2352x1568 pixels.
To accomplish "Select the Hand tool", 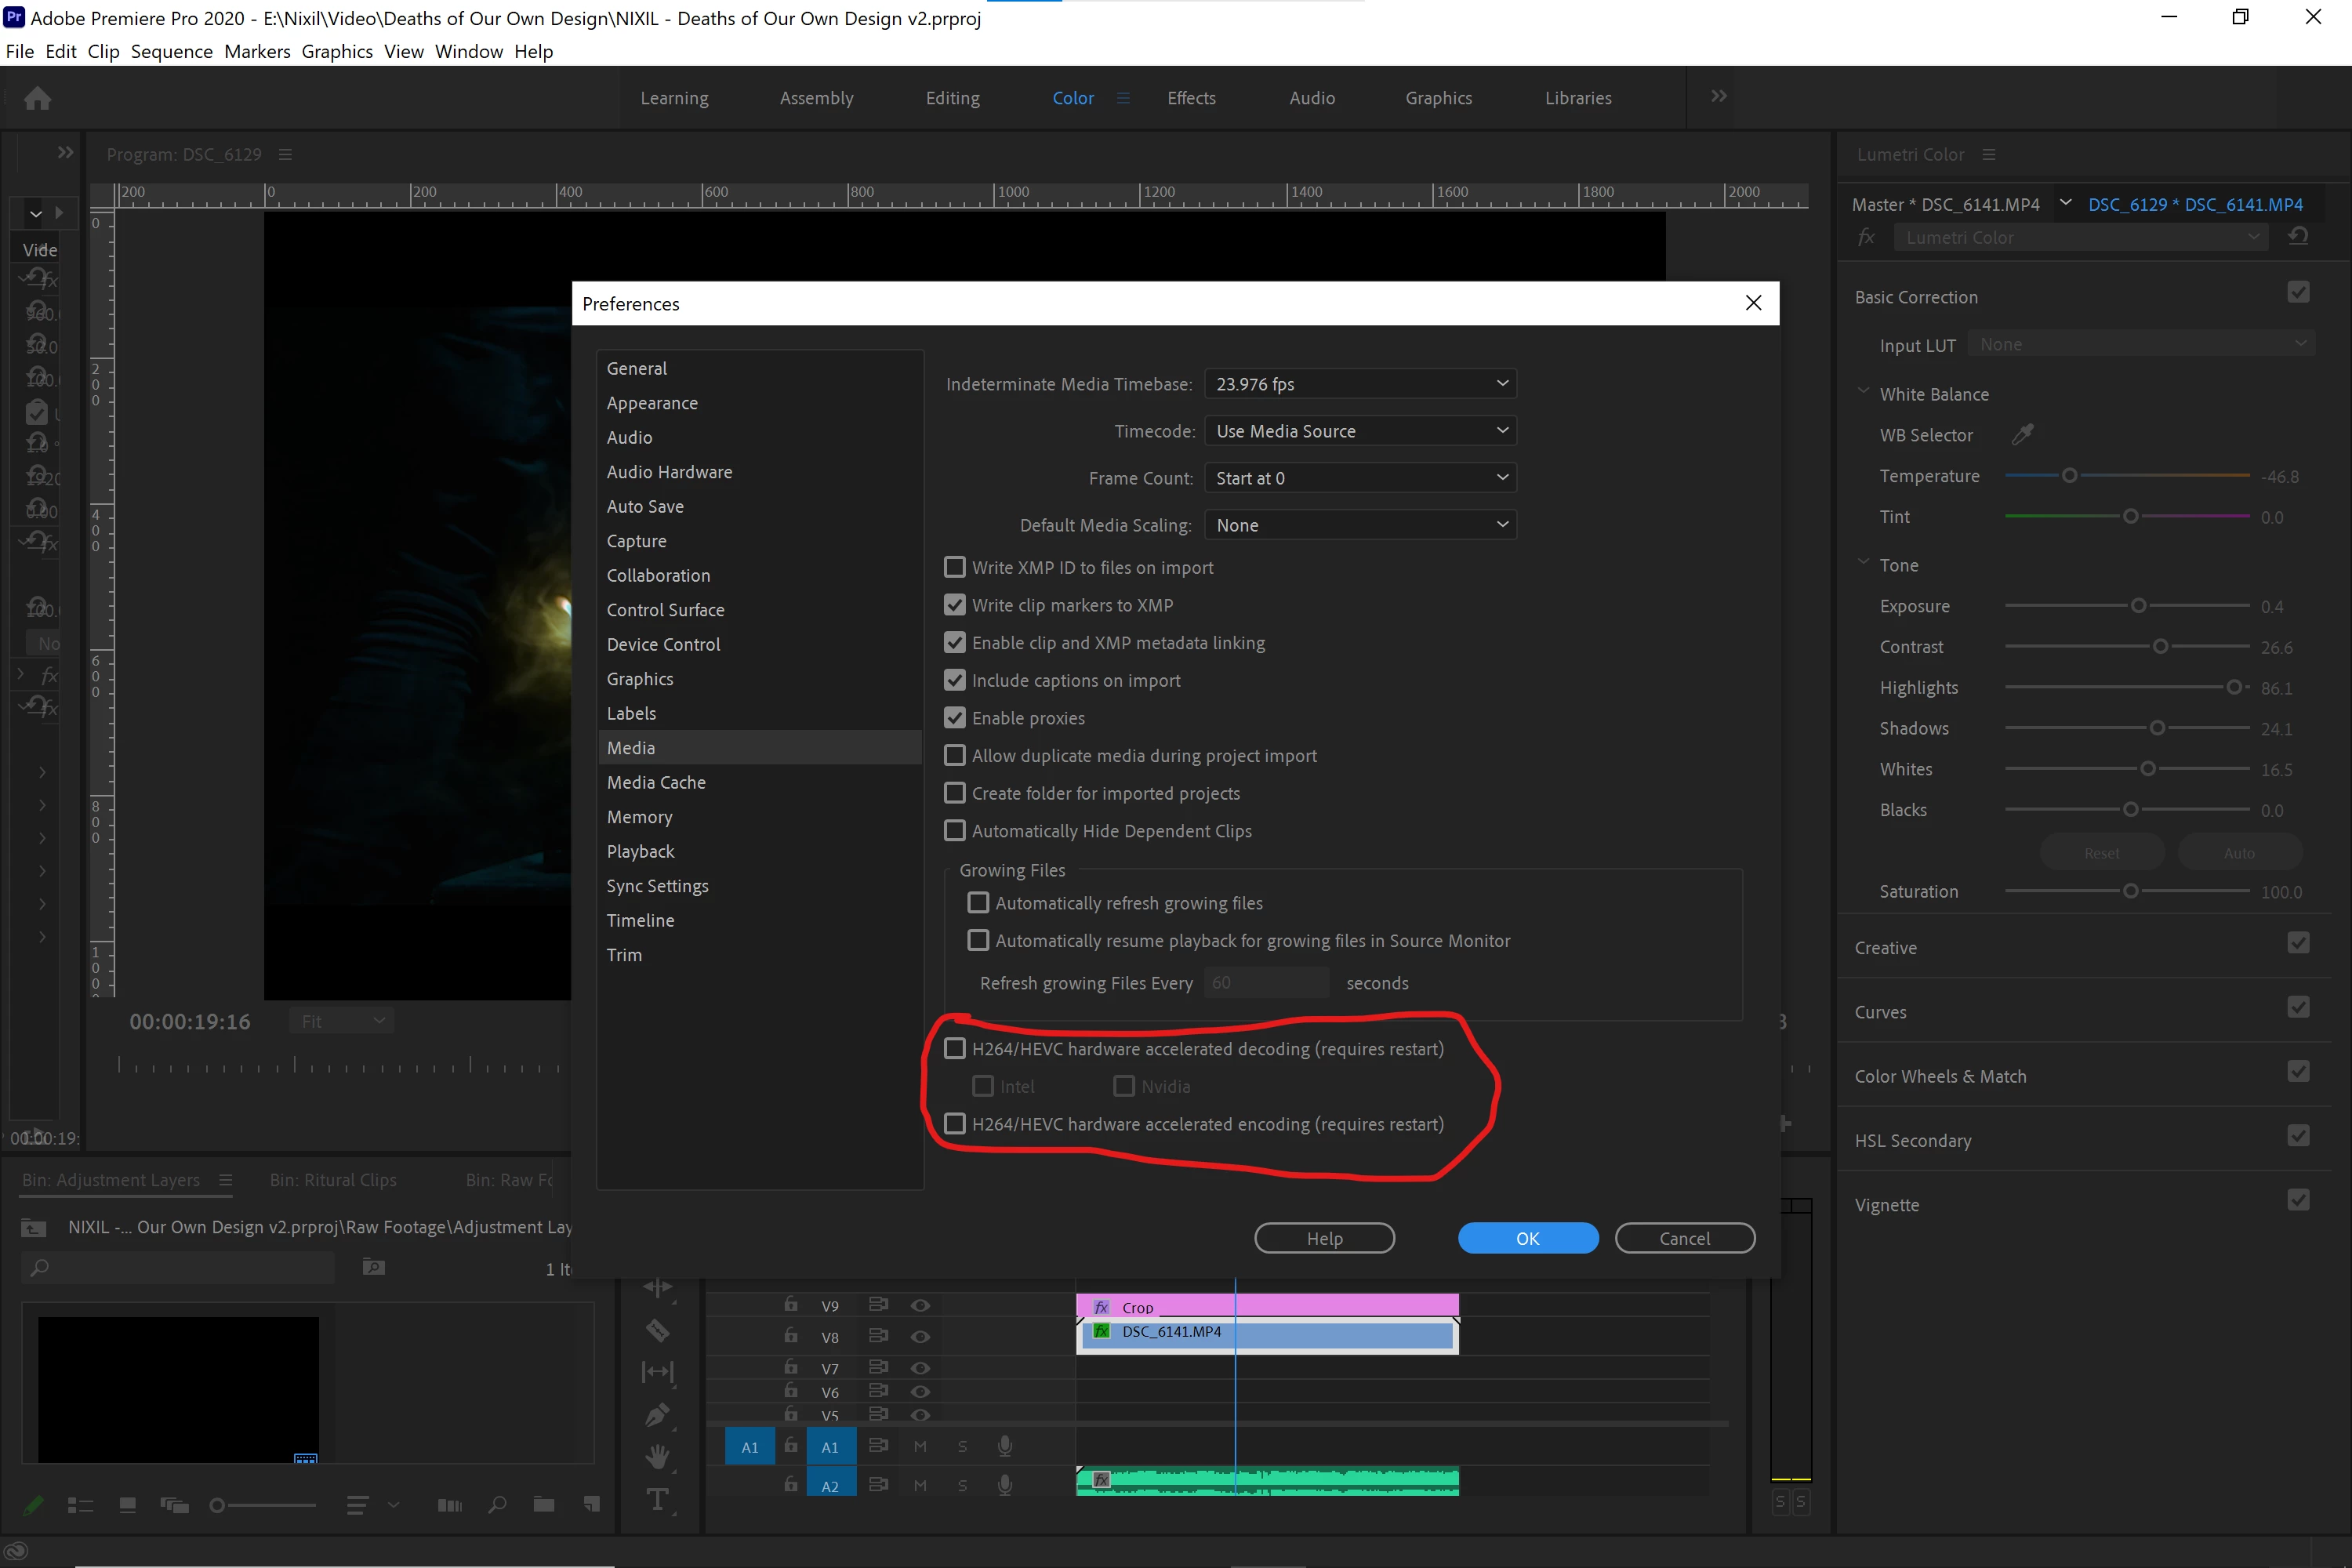I will (x=657, y=1456).
